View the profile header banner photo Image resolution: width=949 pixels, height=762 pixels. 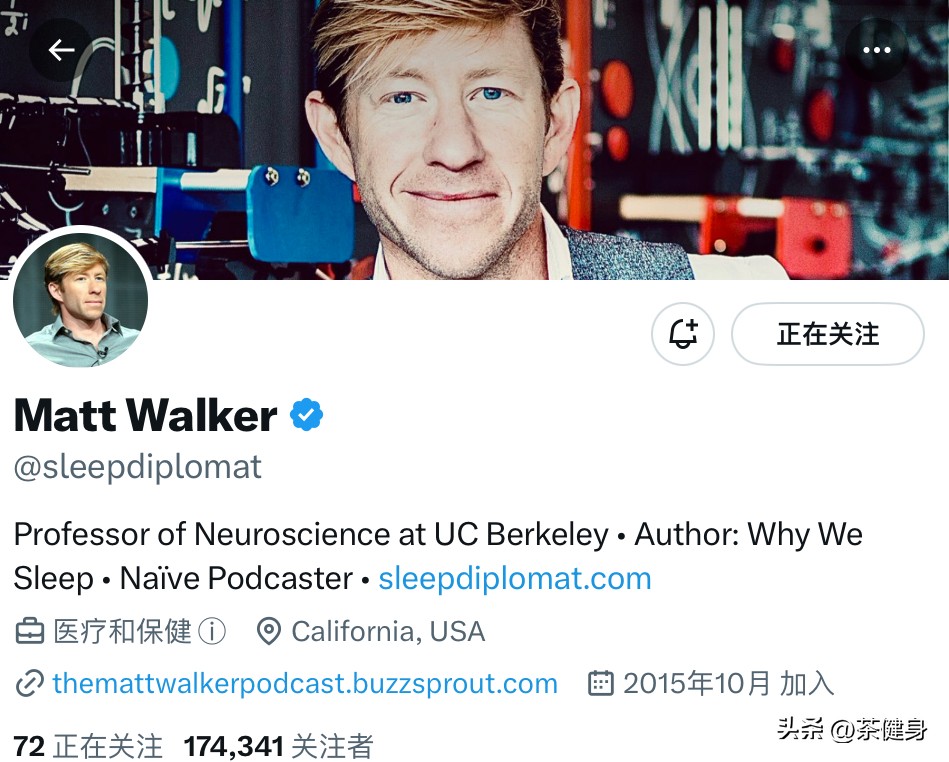474,140
